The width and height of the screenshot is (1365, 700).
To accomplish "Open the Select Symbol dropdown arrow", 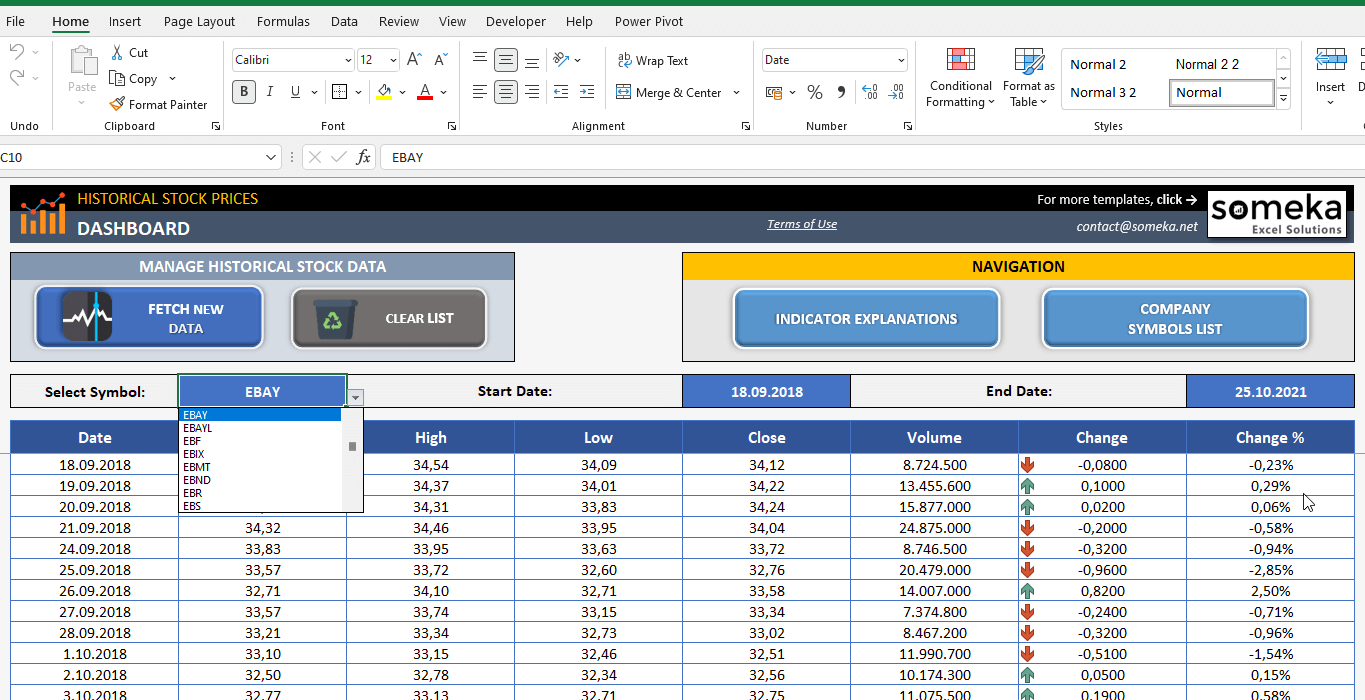I will coord(356,397).
